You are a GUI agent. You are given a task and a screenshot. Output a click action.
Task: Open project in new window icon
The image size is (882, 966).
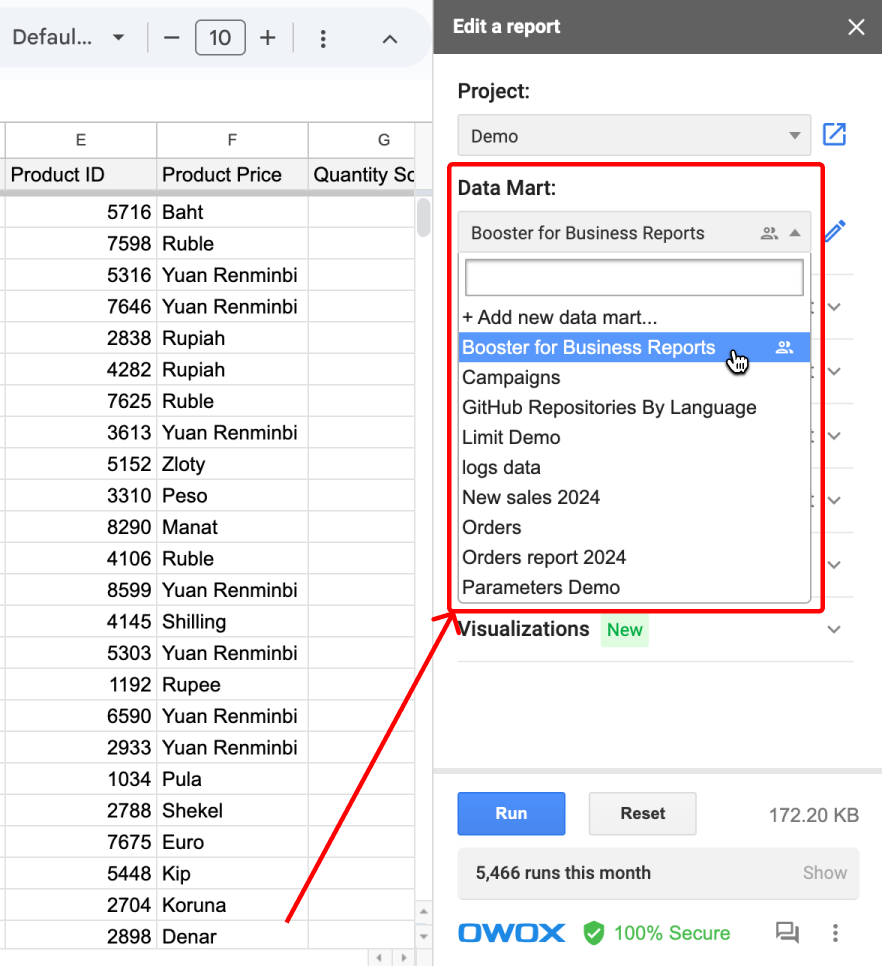pos(835,134)
